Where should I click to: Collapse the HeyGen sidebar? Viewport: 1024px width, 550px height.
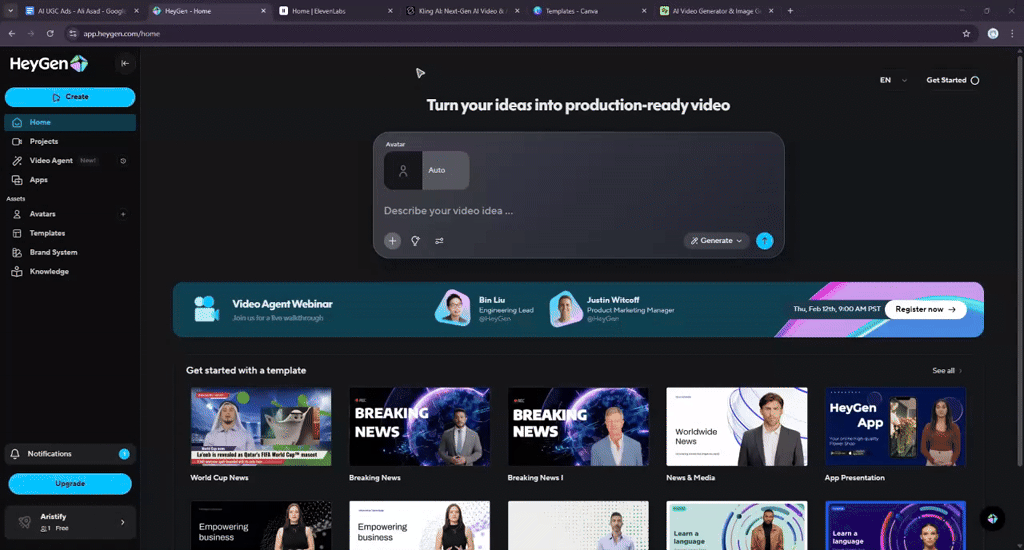pyautogui.click(x=125, y=63)
